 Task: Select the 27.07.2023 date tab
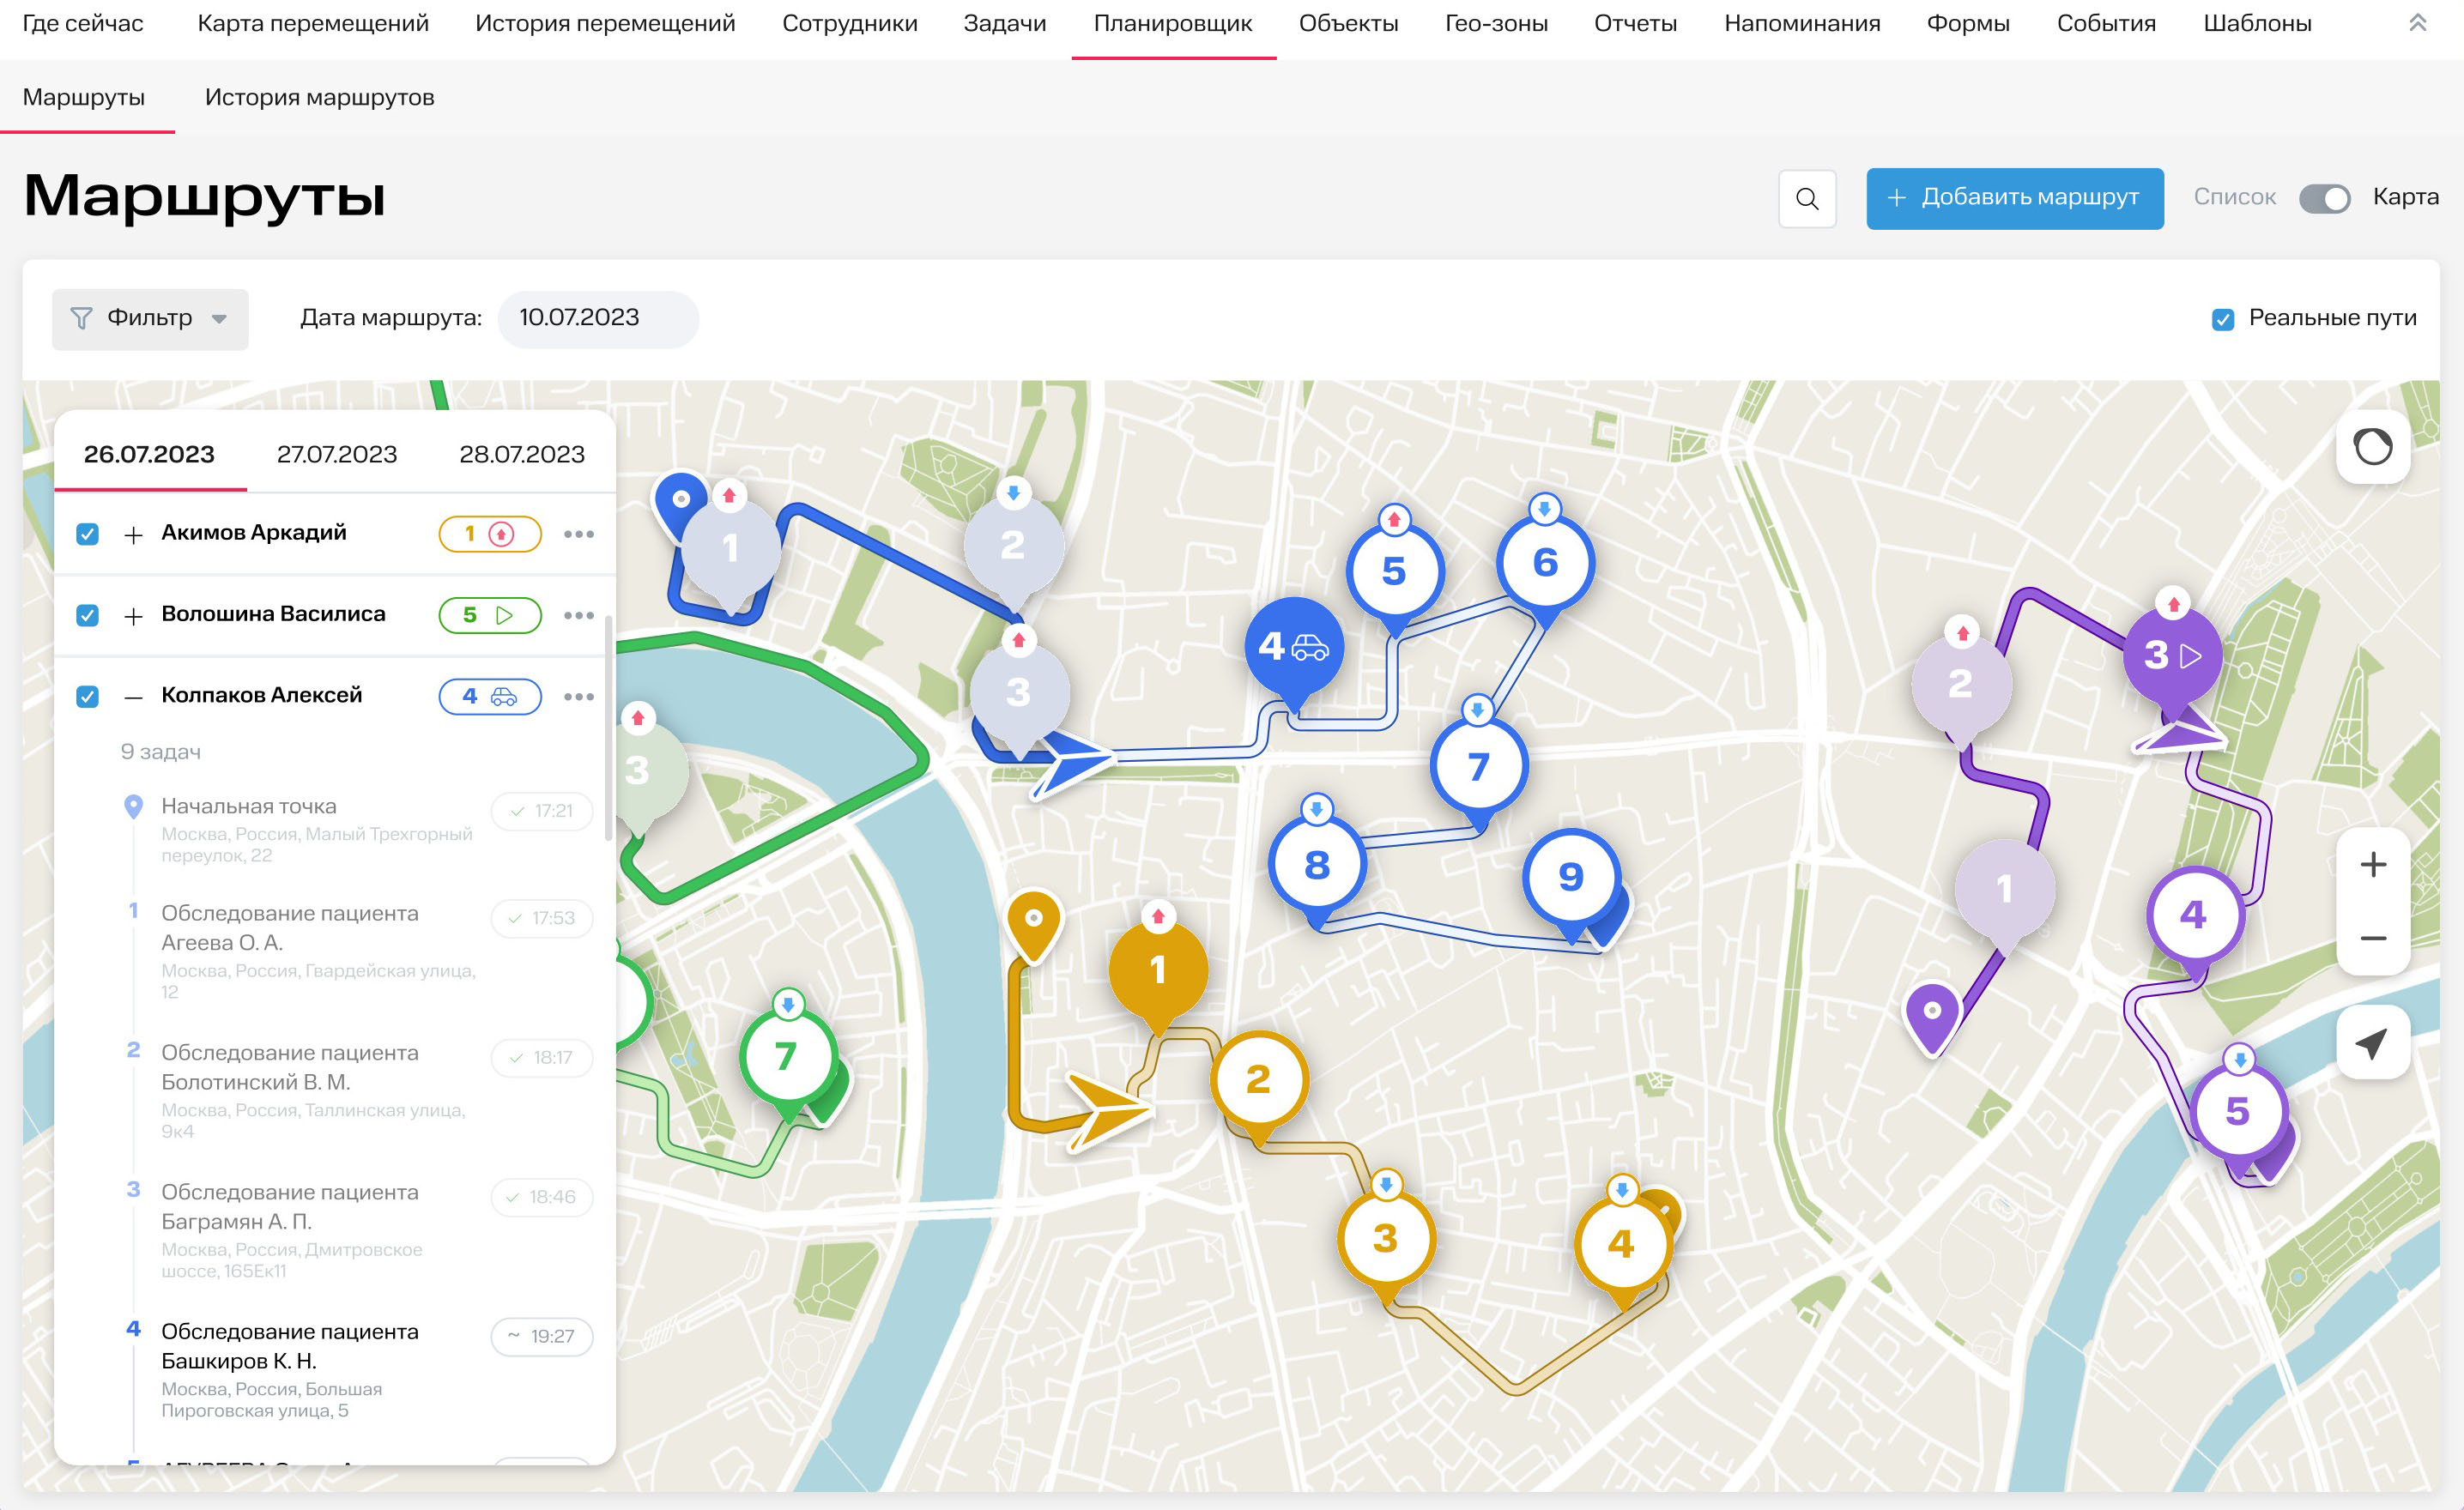[337, 454]
